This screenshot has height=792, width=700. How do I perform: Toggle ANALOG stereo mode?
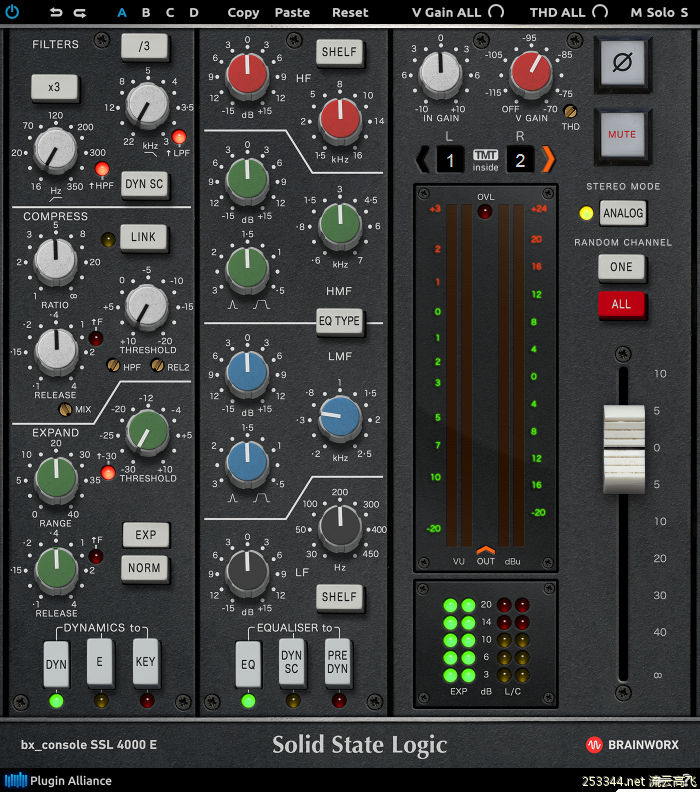(623, 213)
